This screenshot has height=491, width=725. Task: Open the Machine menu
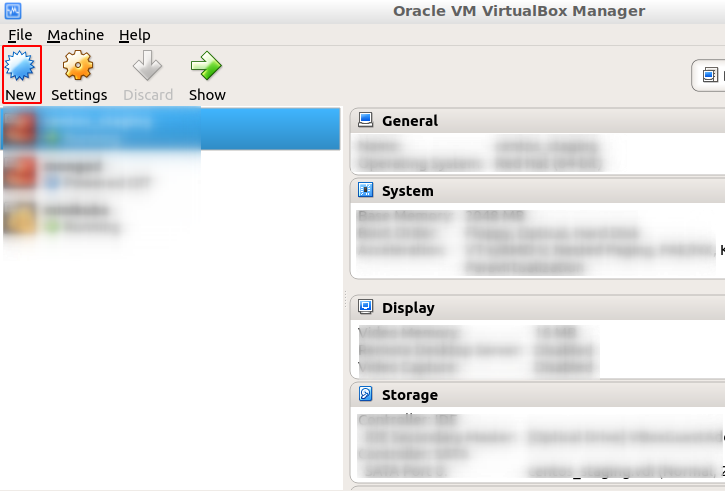(75, 35)
